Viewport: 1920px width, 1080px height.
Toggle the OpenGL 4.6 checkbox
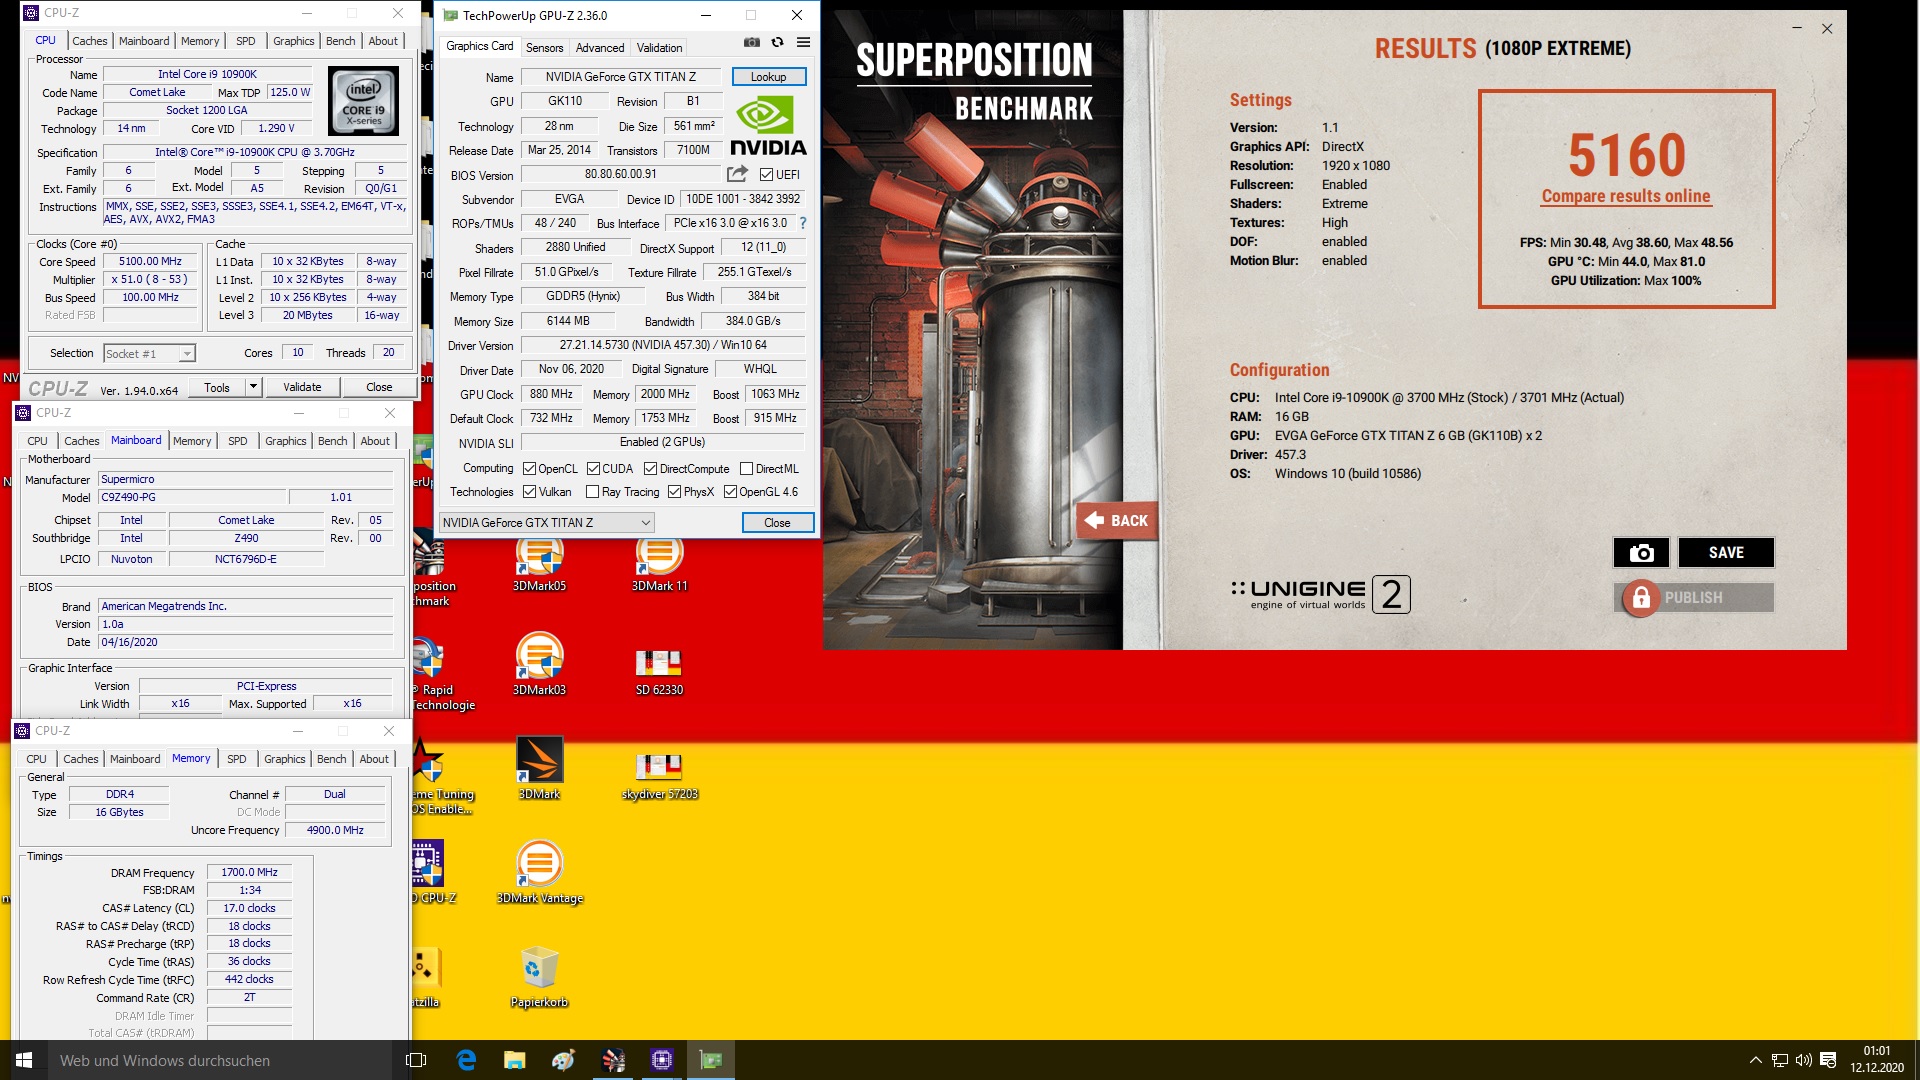click(731, 492)
